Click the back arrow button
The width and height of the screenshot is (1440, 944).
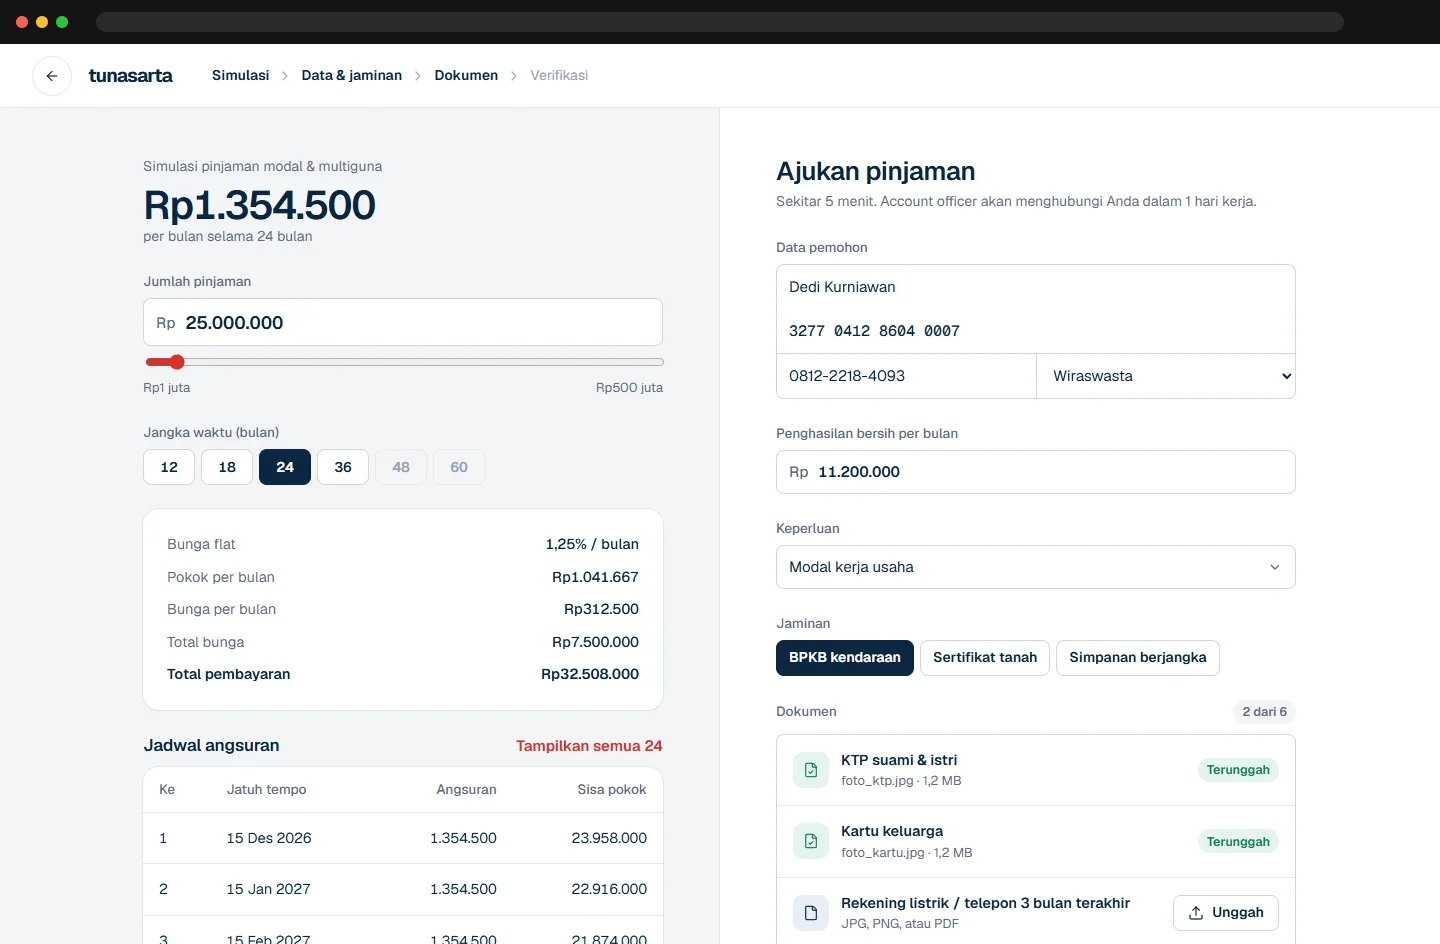pyautogui.click(x=52, y=76)
